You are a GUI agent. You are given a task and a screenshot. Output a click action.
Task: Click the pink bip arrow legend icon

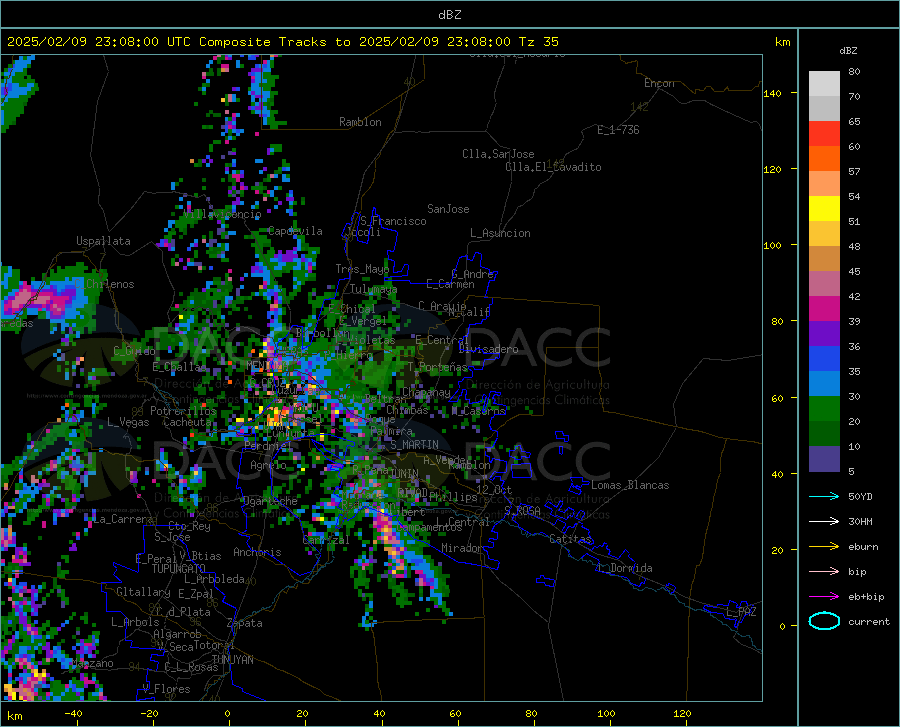click(824, 572)
